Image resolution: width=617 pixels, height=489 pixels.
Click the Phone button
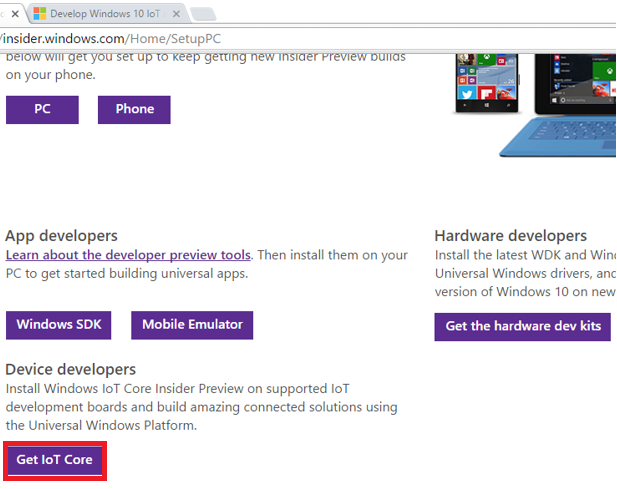tap(134, 109)
